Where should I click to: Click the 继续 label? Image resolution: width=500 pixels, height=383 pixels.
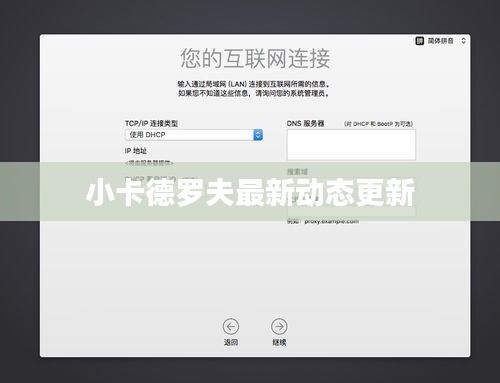[279, 342]
